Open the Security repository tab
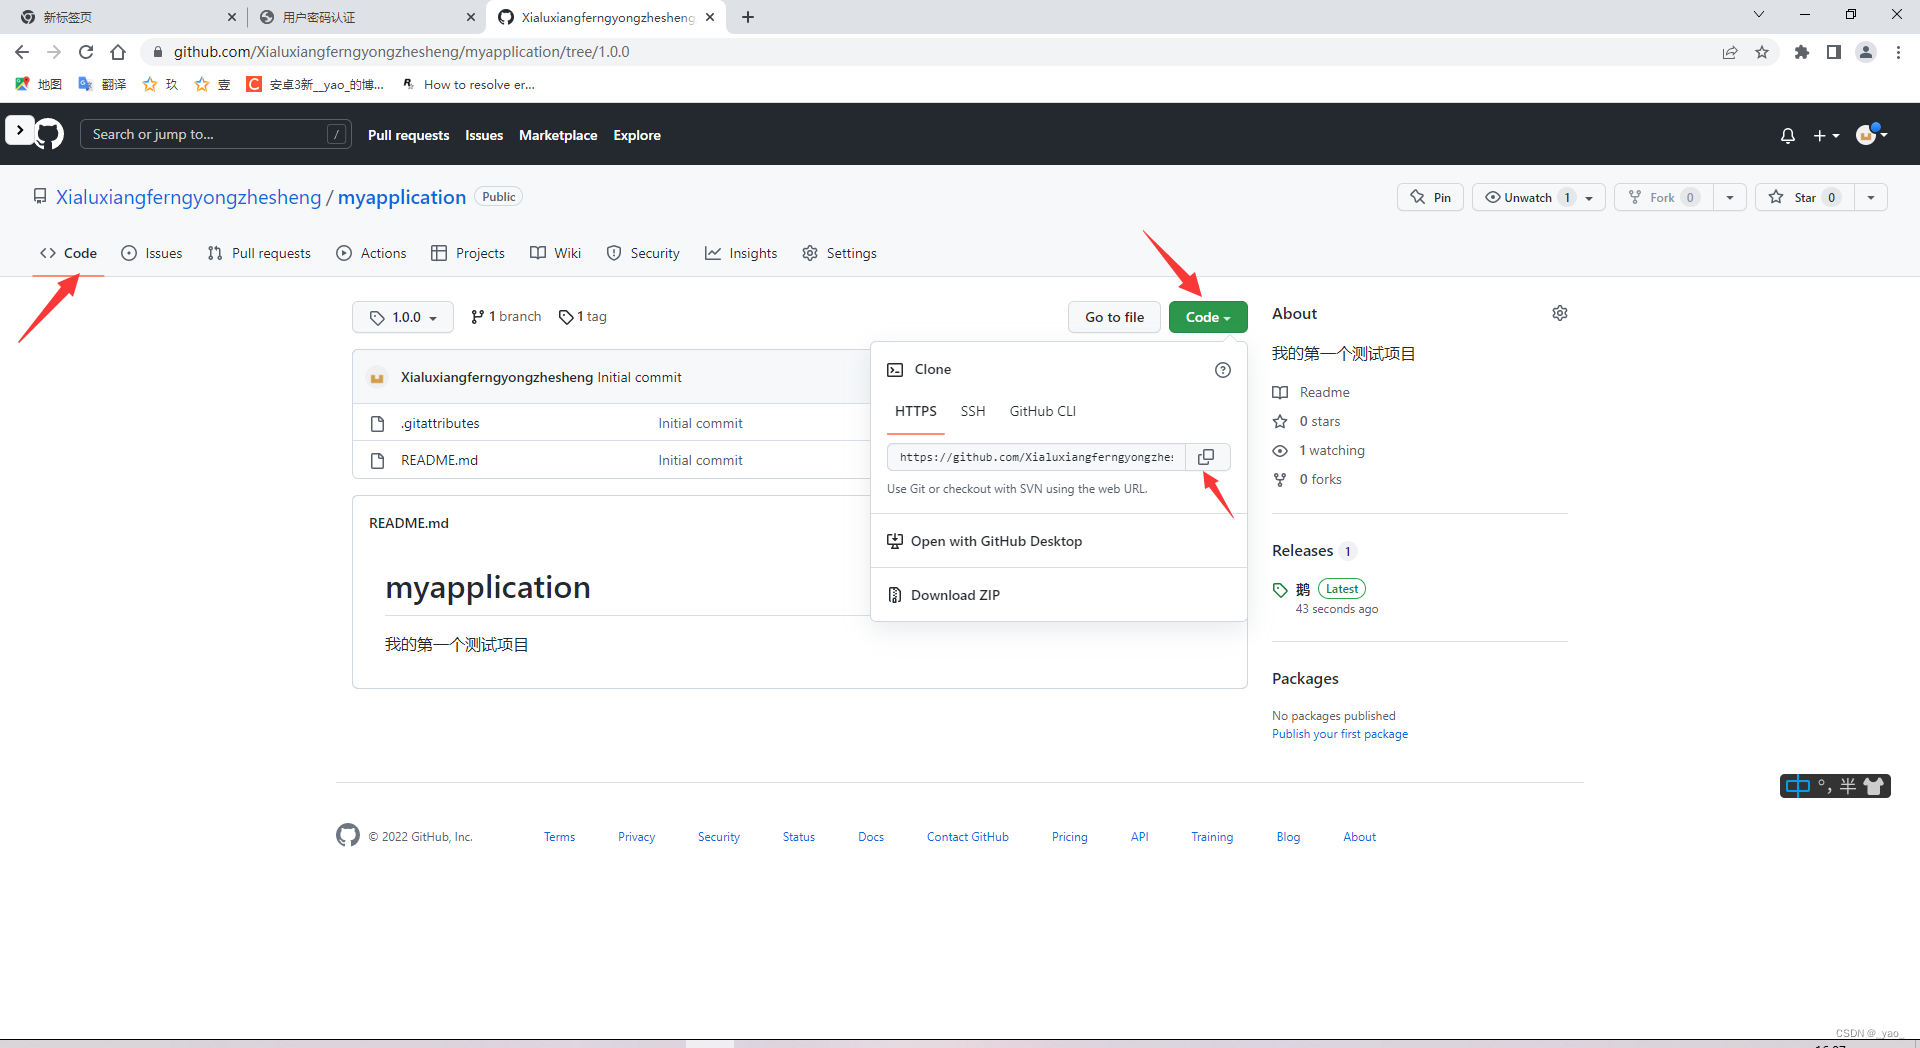Screen dimensions: 1920x1048 tap(643, 253)
